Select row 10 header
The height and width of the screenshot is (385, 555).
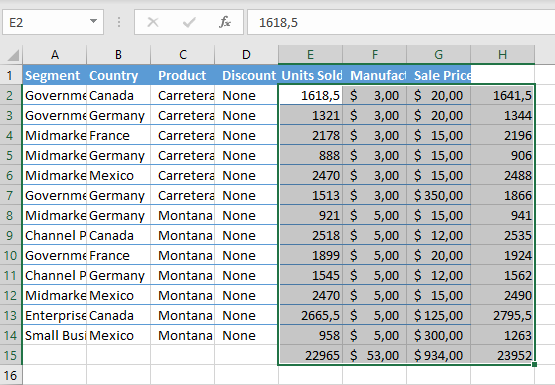11,255
